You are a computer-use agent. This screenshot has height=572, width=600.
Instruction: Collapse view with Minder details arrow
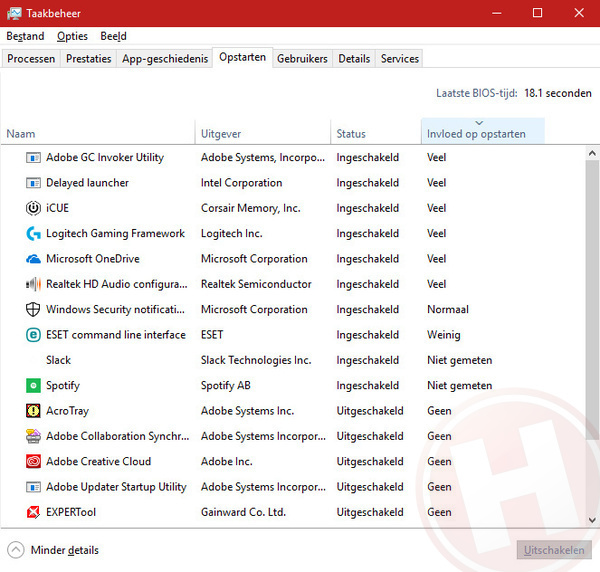coord(16,550)
